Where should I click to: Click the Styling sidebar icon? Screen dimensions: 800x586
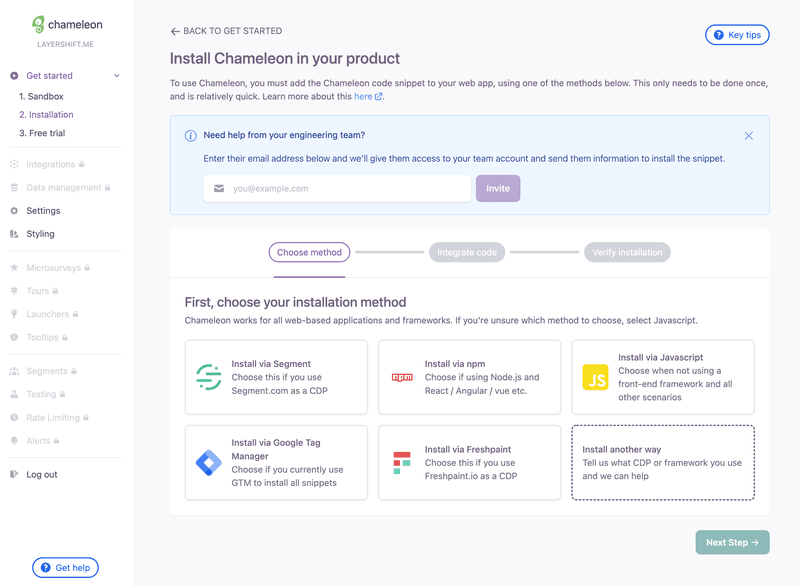(x=14, y=233)
